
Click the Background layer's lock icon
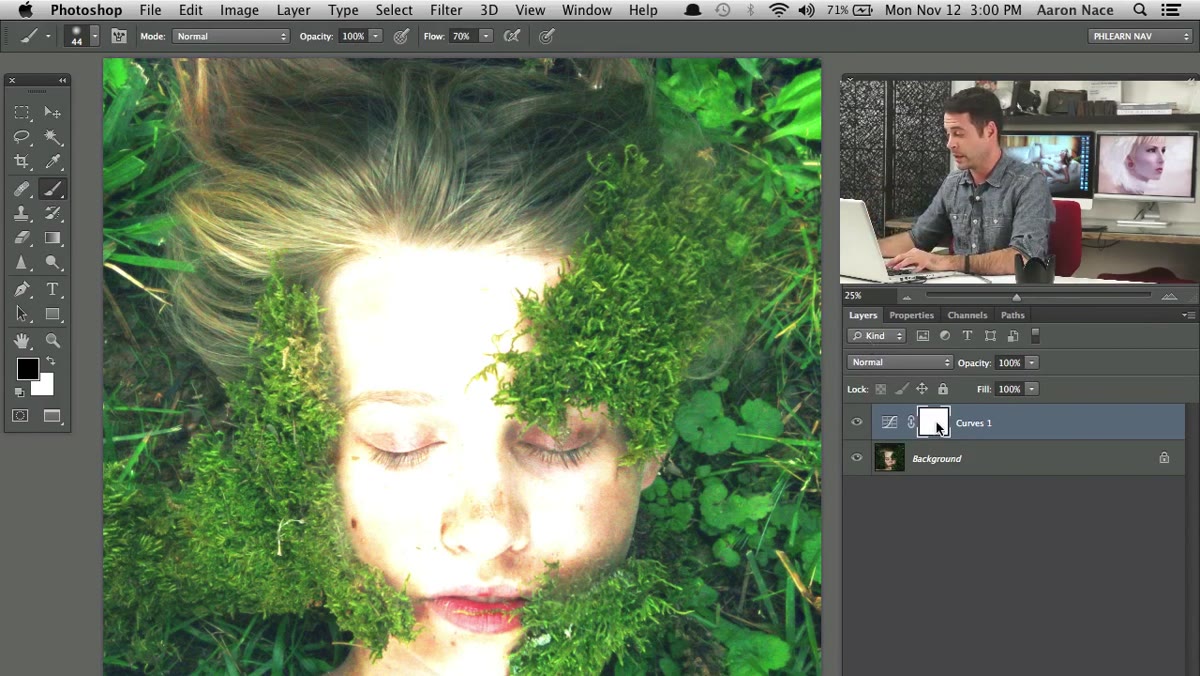point(1164,458)
